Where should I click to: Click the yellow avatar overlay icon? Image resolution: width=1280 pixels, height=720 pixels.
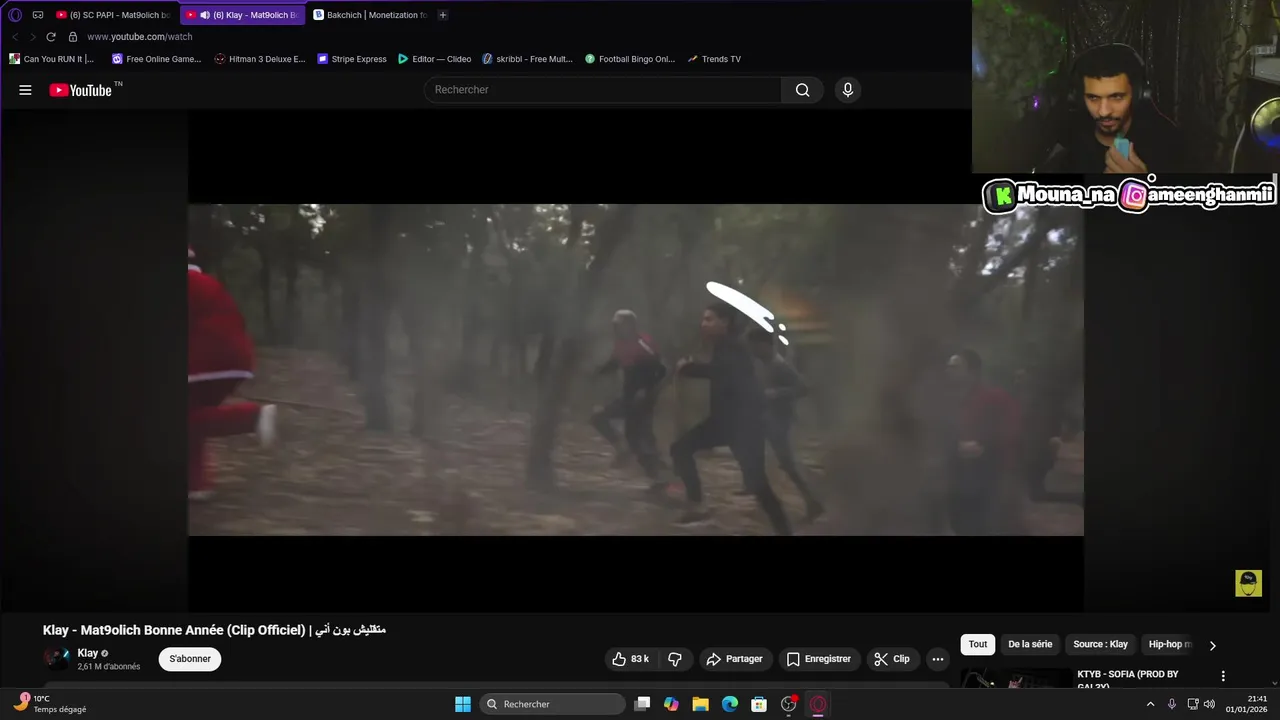click(1248, 583)
